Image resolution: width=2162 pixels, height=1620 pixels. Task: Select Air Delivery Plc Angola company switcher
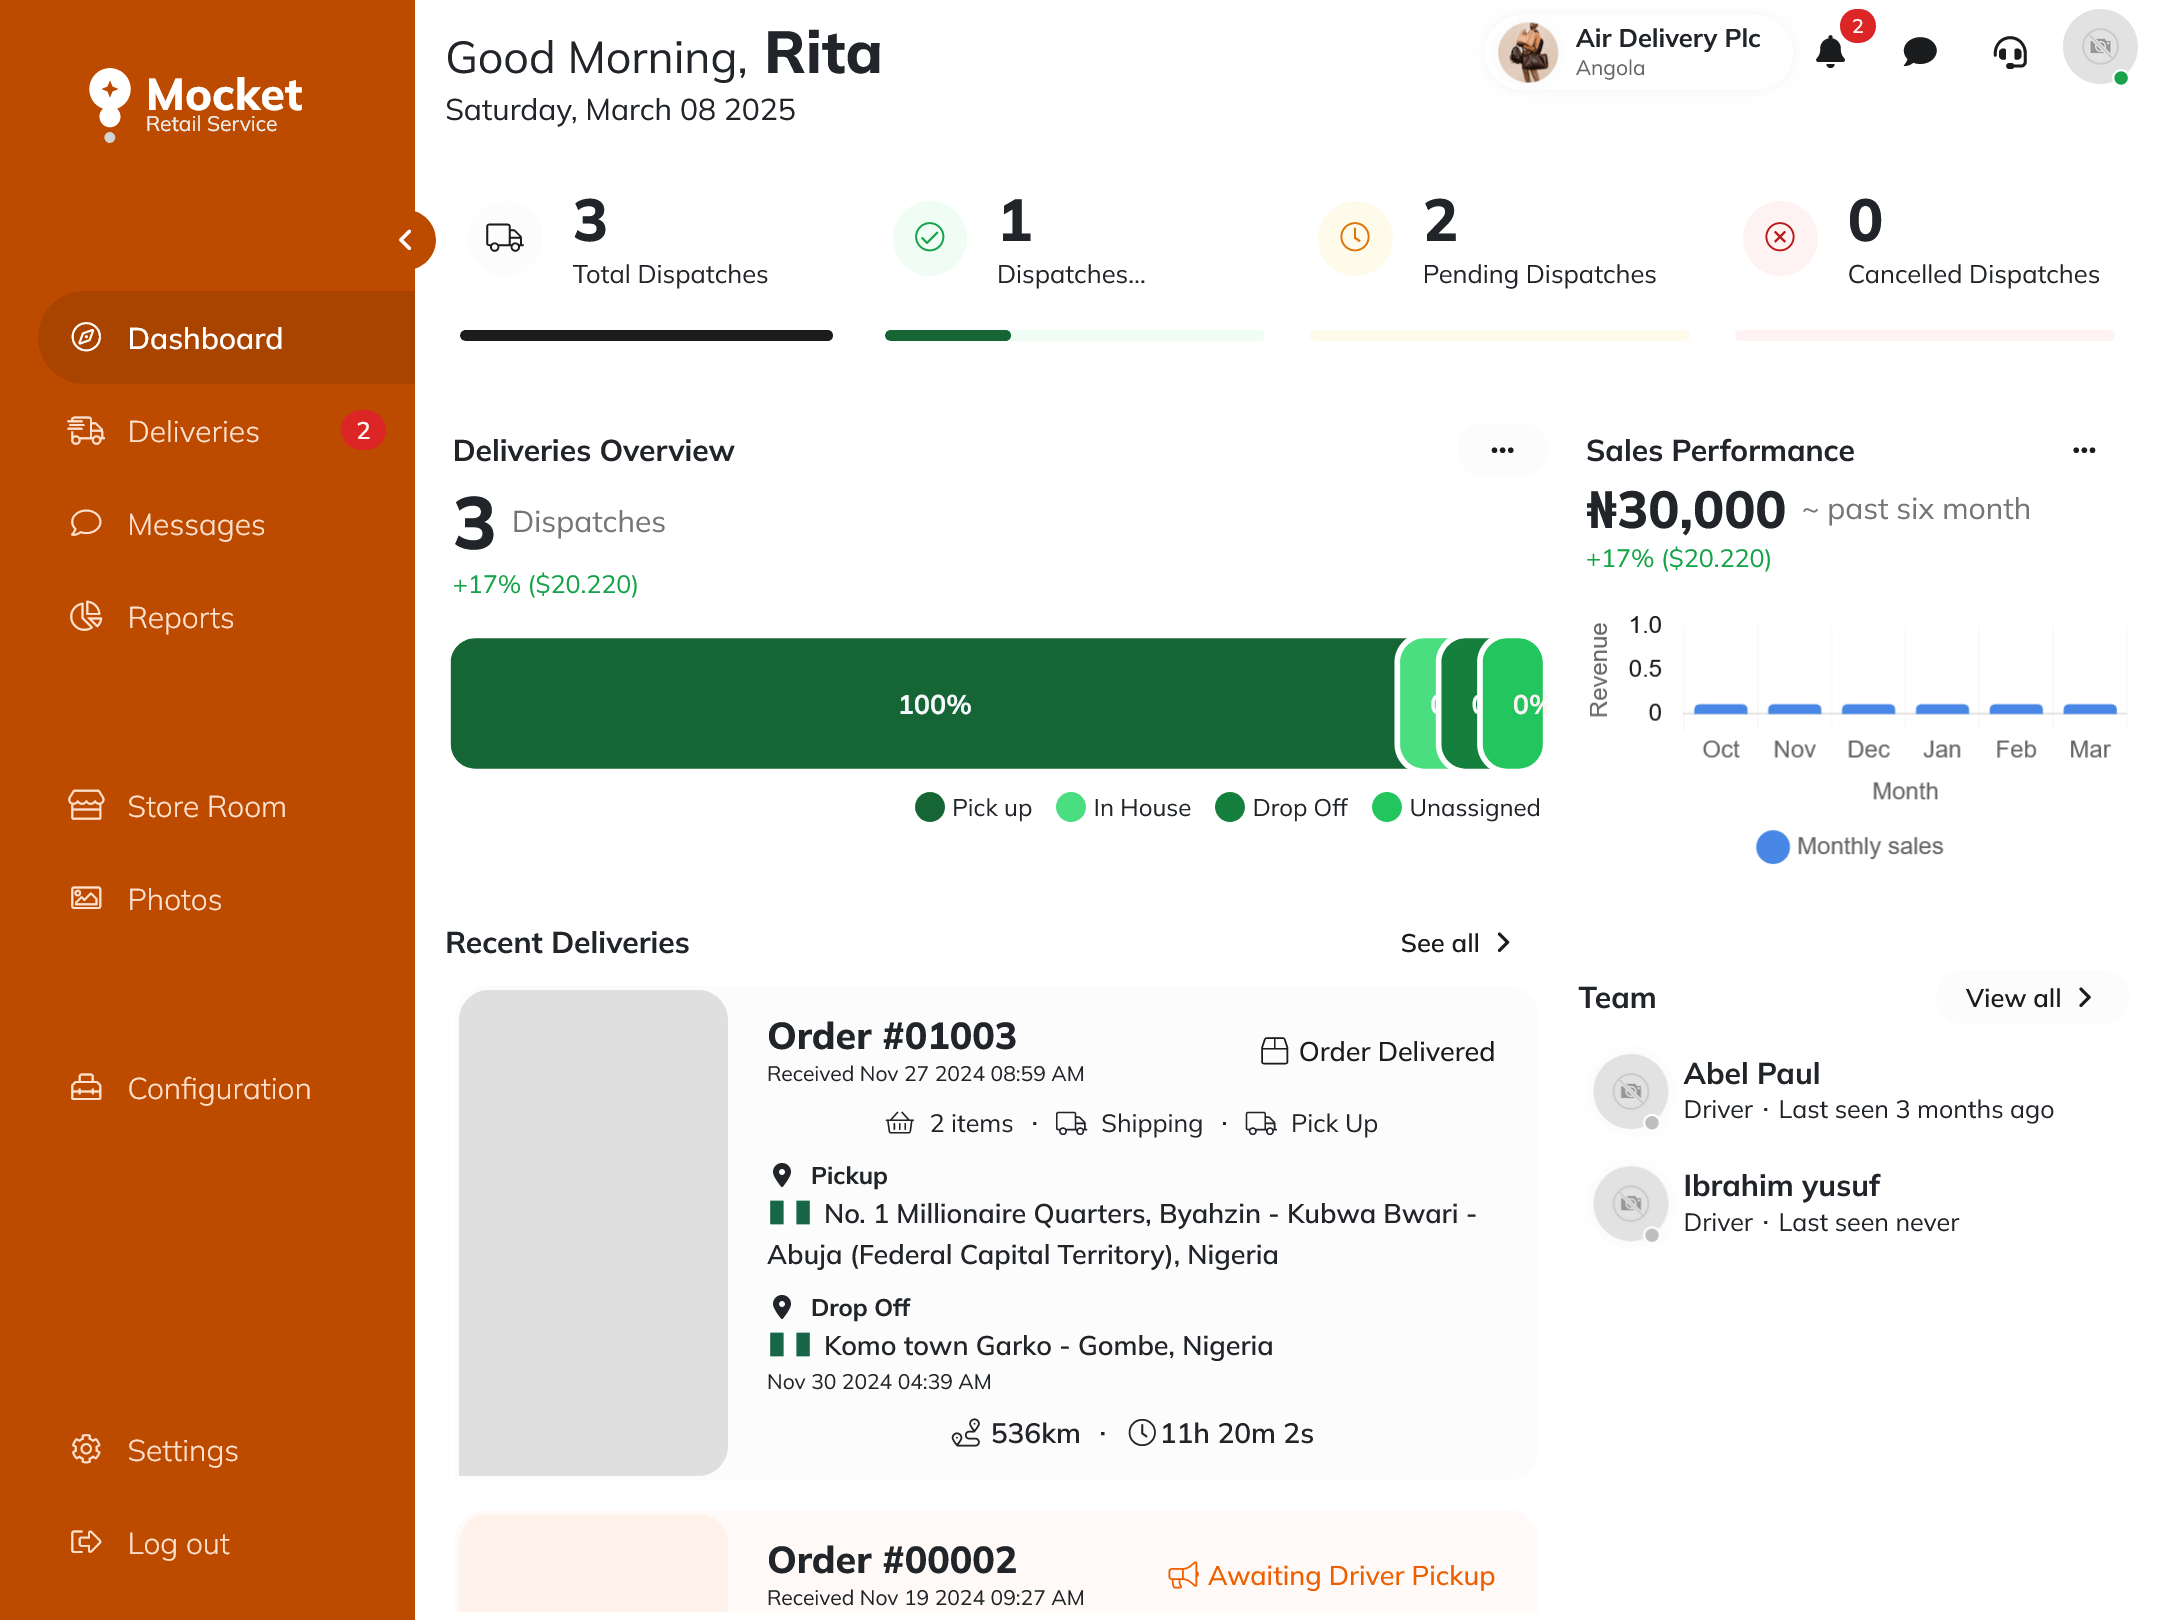click(x=1638, y=52)
